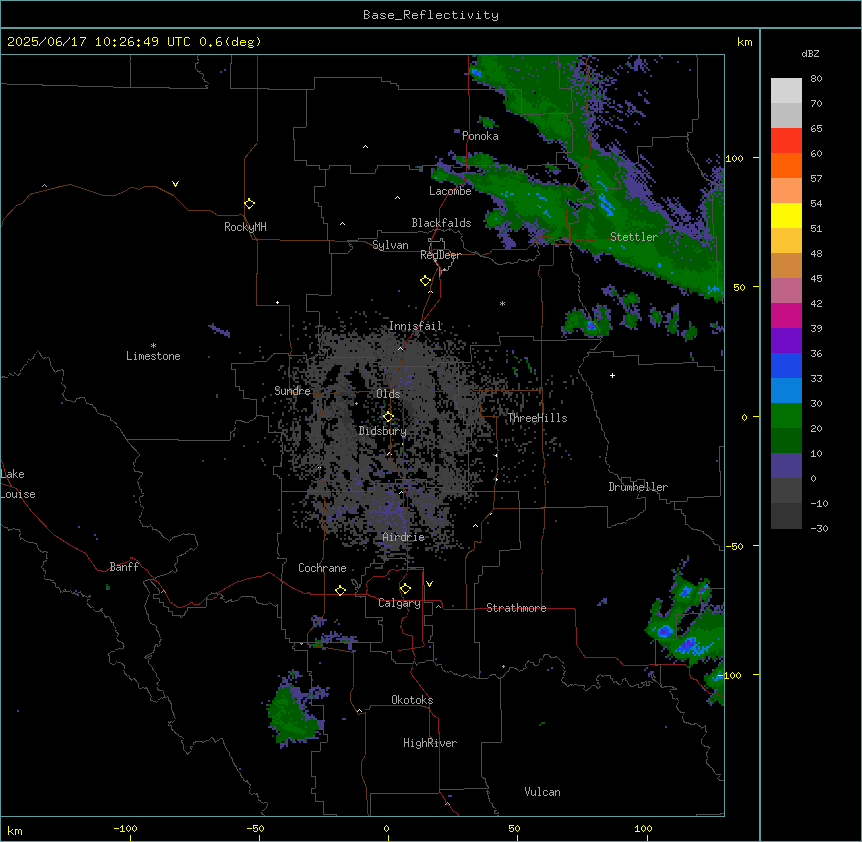The height and width of the screenshot is (842, 862).
Task: Select the Blackfalds label
Action: tap(441, 223)
